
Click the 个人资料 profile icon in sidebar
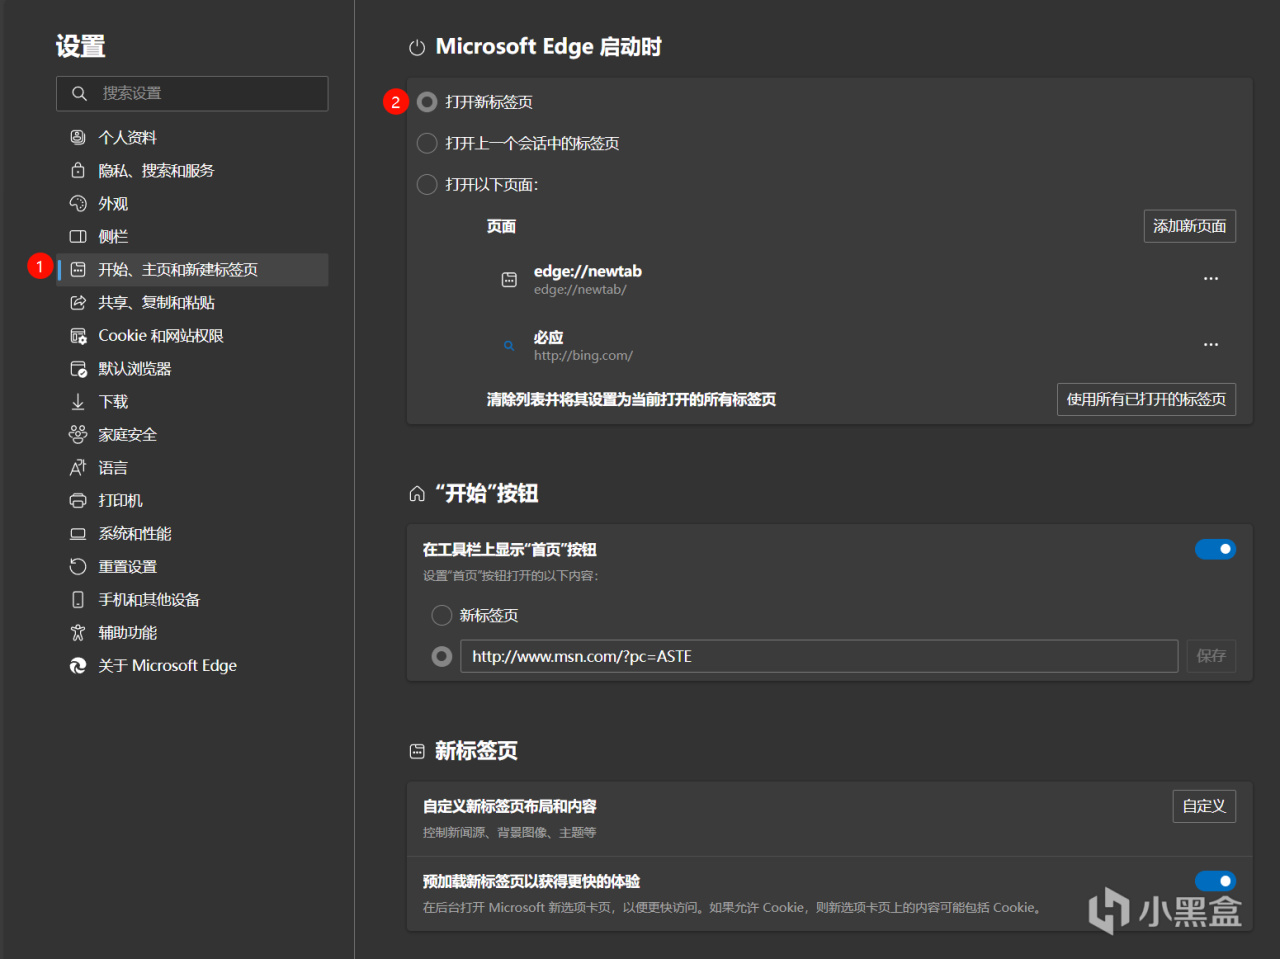78,137
